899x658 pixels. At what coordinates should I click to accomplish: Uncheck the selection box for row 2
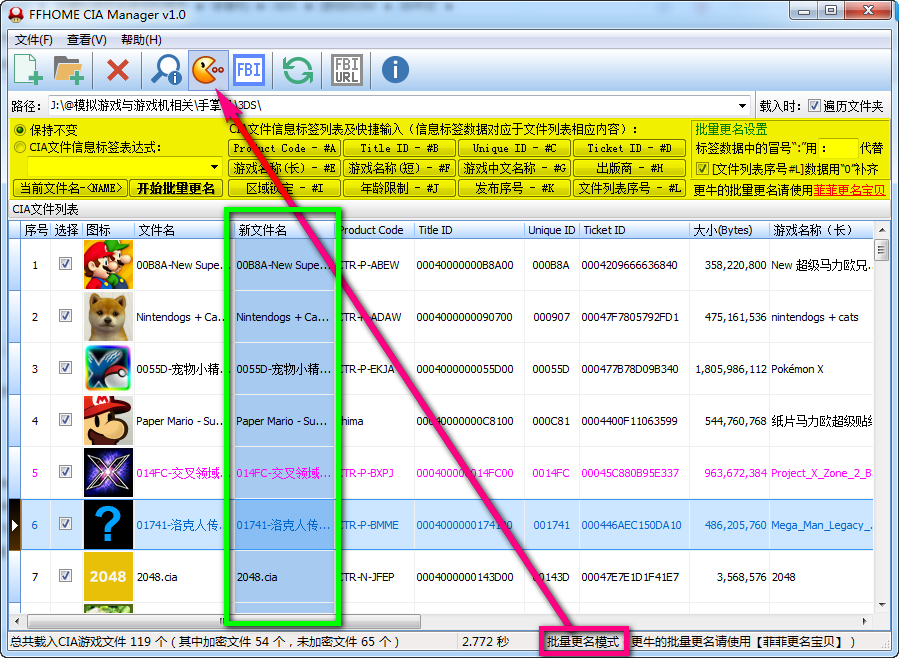click(65, 316)
